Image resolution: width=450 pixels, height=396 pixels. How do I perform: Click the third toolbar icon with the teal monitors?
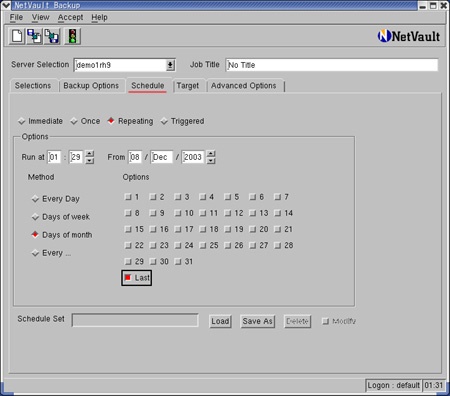point(52,36)
